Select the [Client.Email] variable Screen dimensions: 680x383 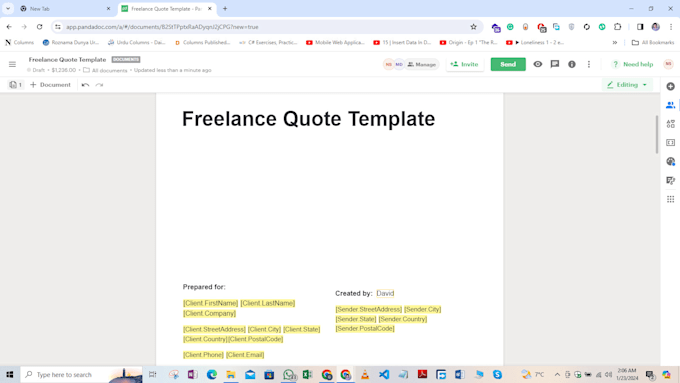coord(245,354)
